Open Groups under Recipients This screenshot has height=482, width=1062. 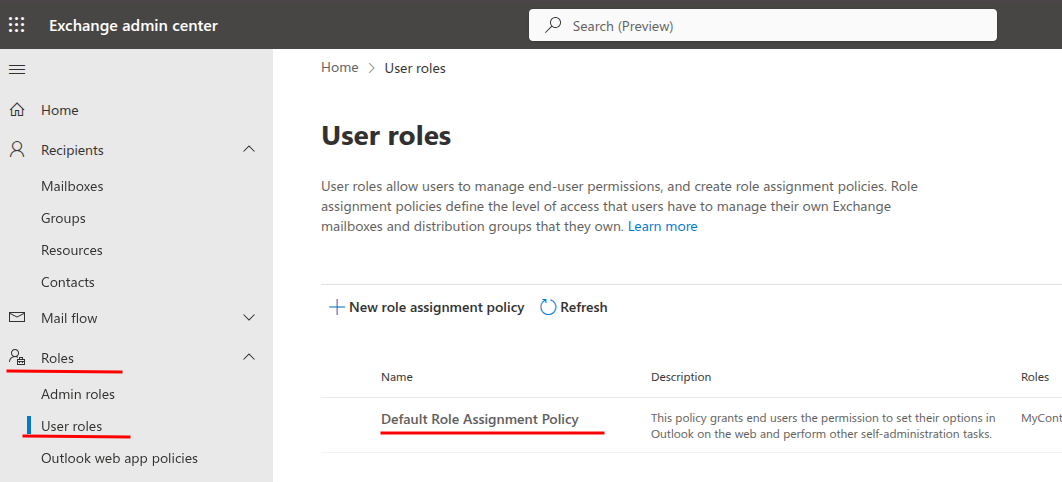coord(63,218)
